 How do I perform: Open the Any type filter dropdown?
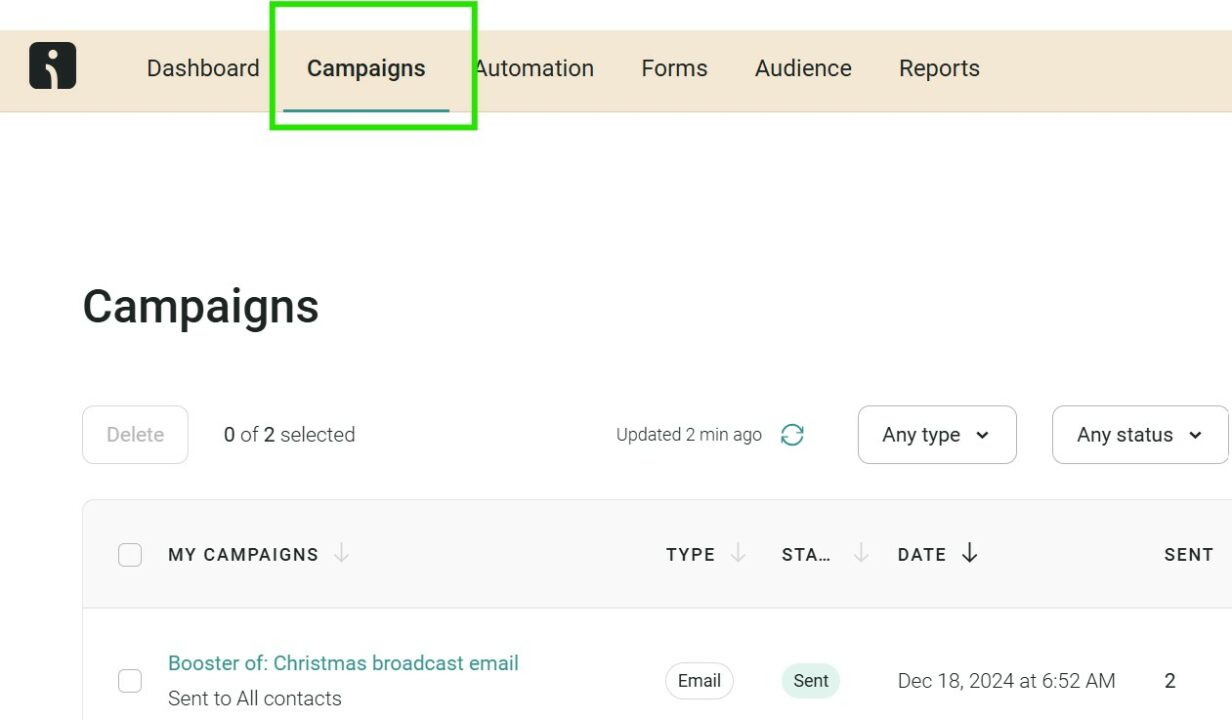[x=936, y=435]
